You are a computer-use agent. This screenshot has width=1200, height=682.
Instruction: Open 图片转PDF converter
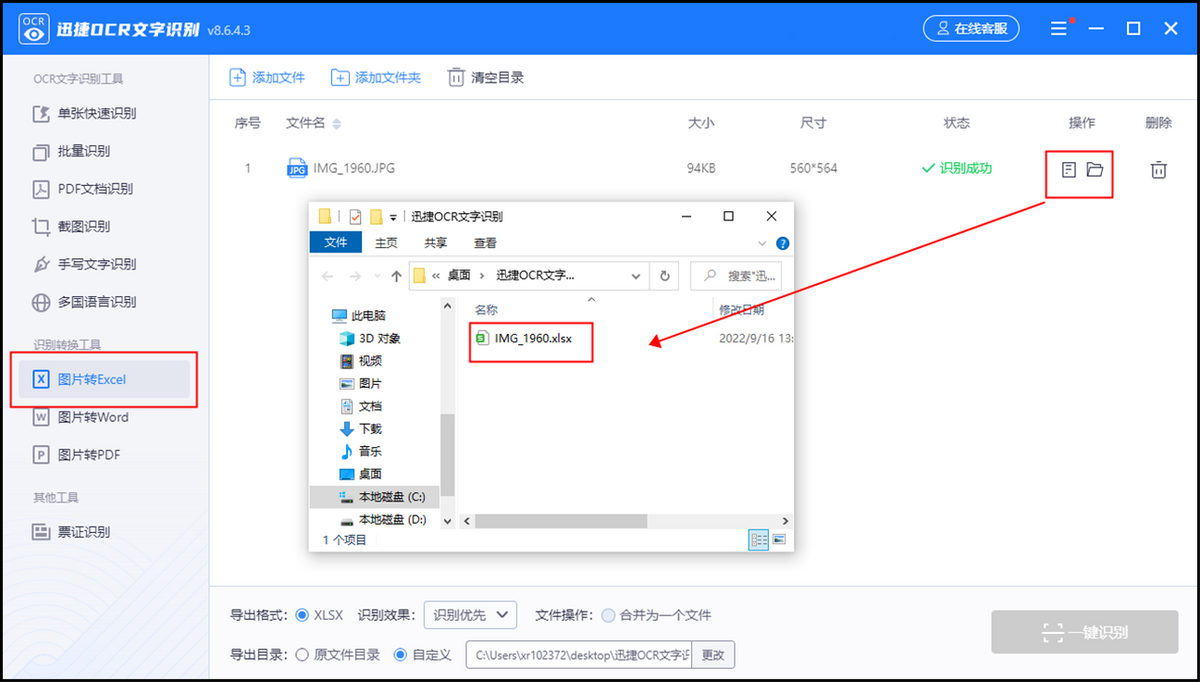pos(77,455)
